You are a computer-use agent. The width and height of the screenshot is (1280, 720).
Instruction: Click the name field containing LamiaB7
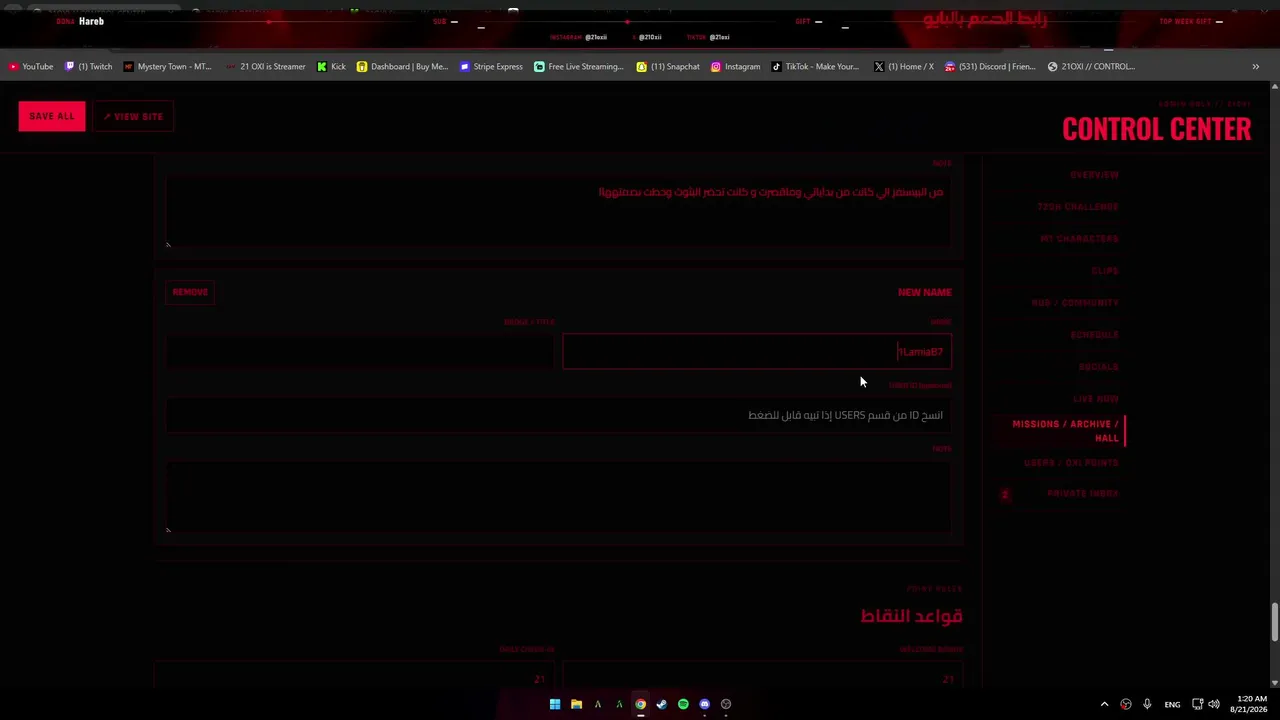pyautogui.click(x=757, y=352)
